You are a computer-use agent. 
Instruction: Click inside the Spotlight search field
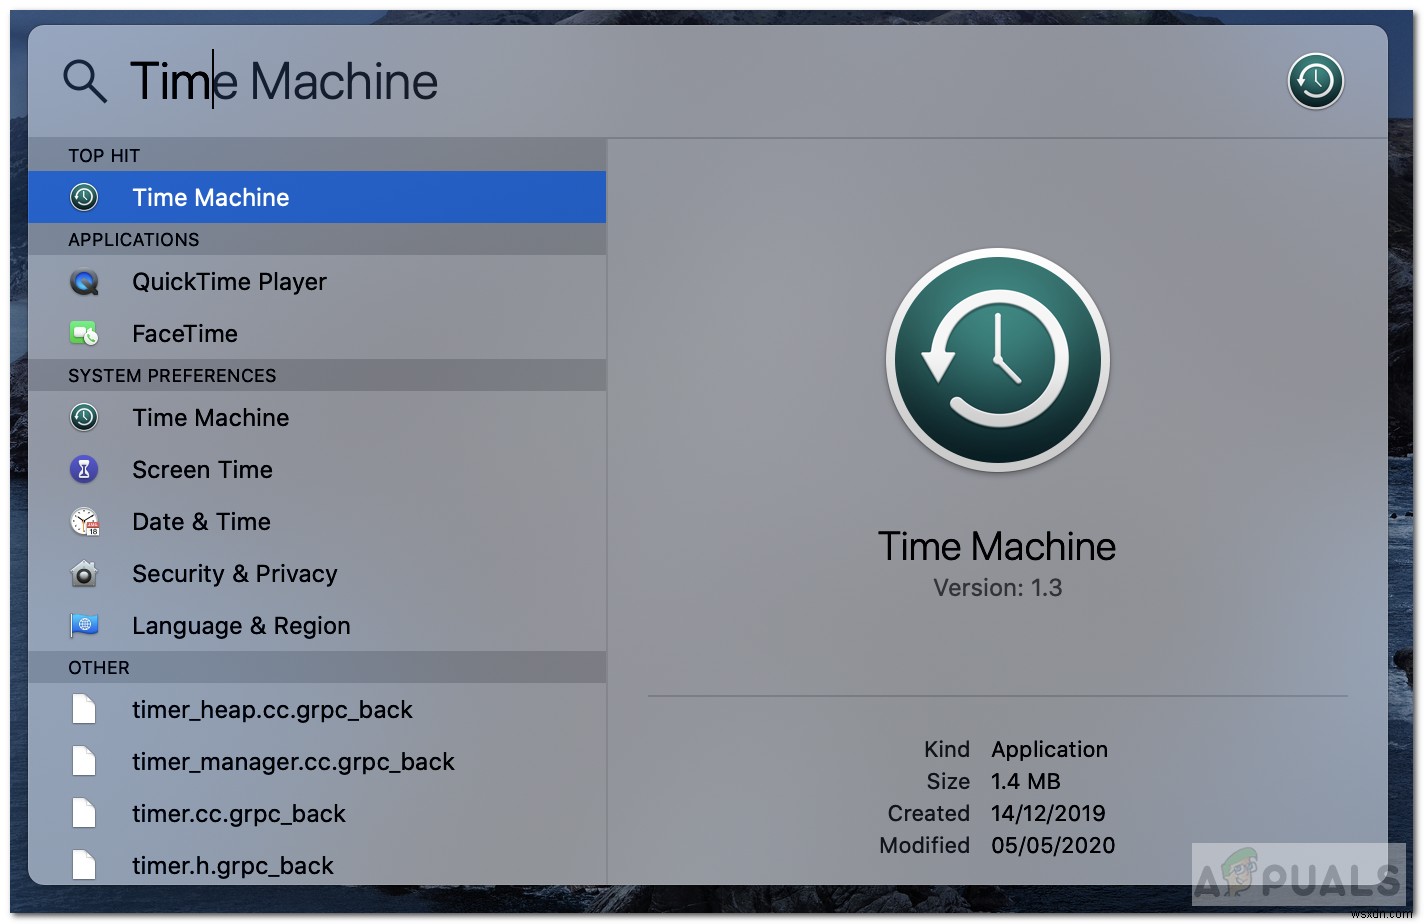[x=400, y=81]
